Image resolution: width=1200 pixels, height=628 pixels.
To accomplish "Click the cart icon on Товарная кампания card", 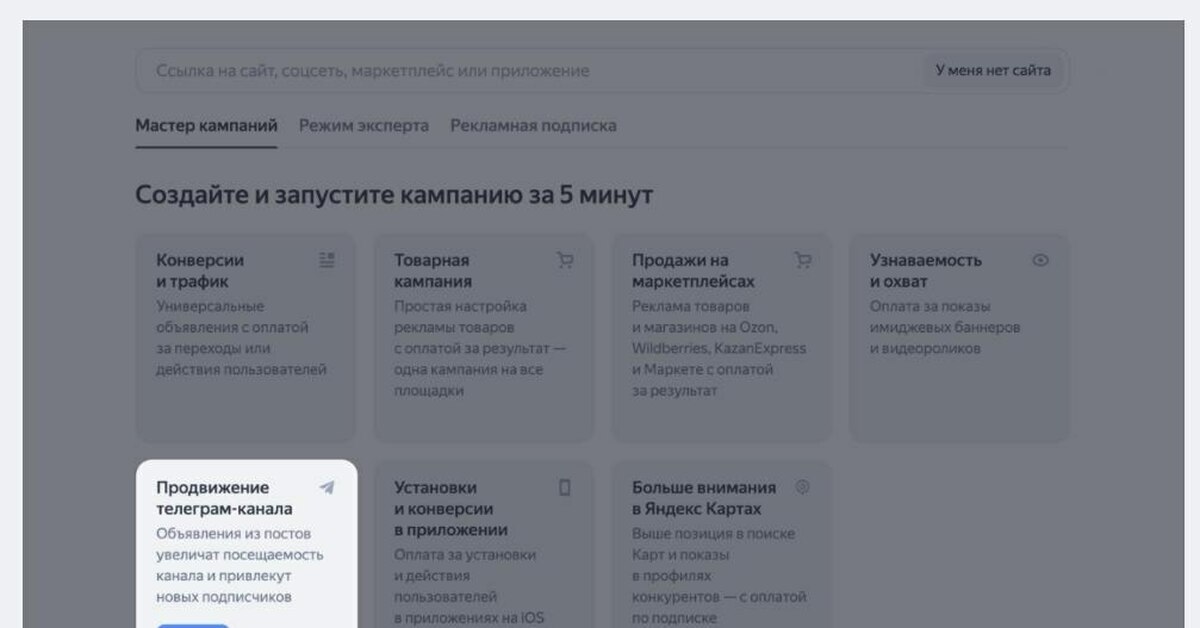I will pyautogui.click(x=565, y=260).
